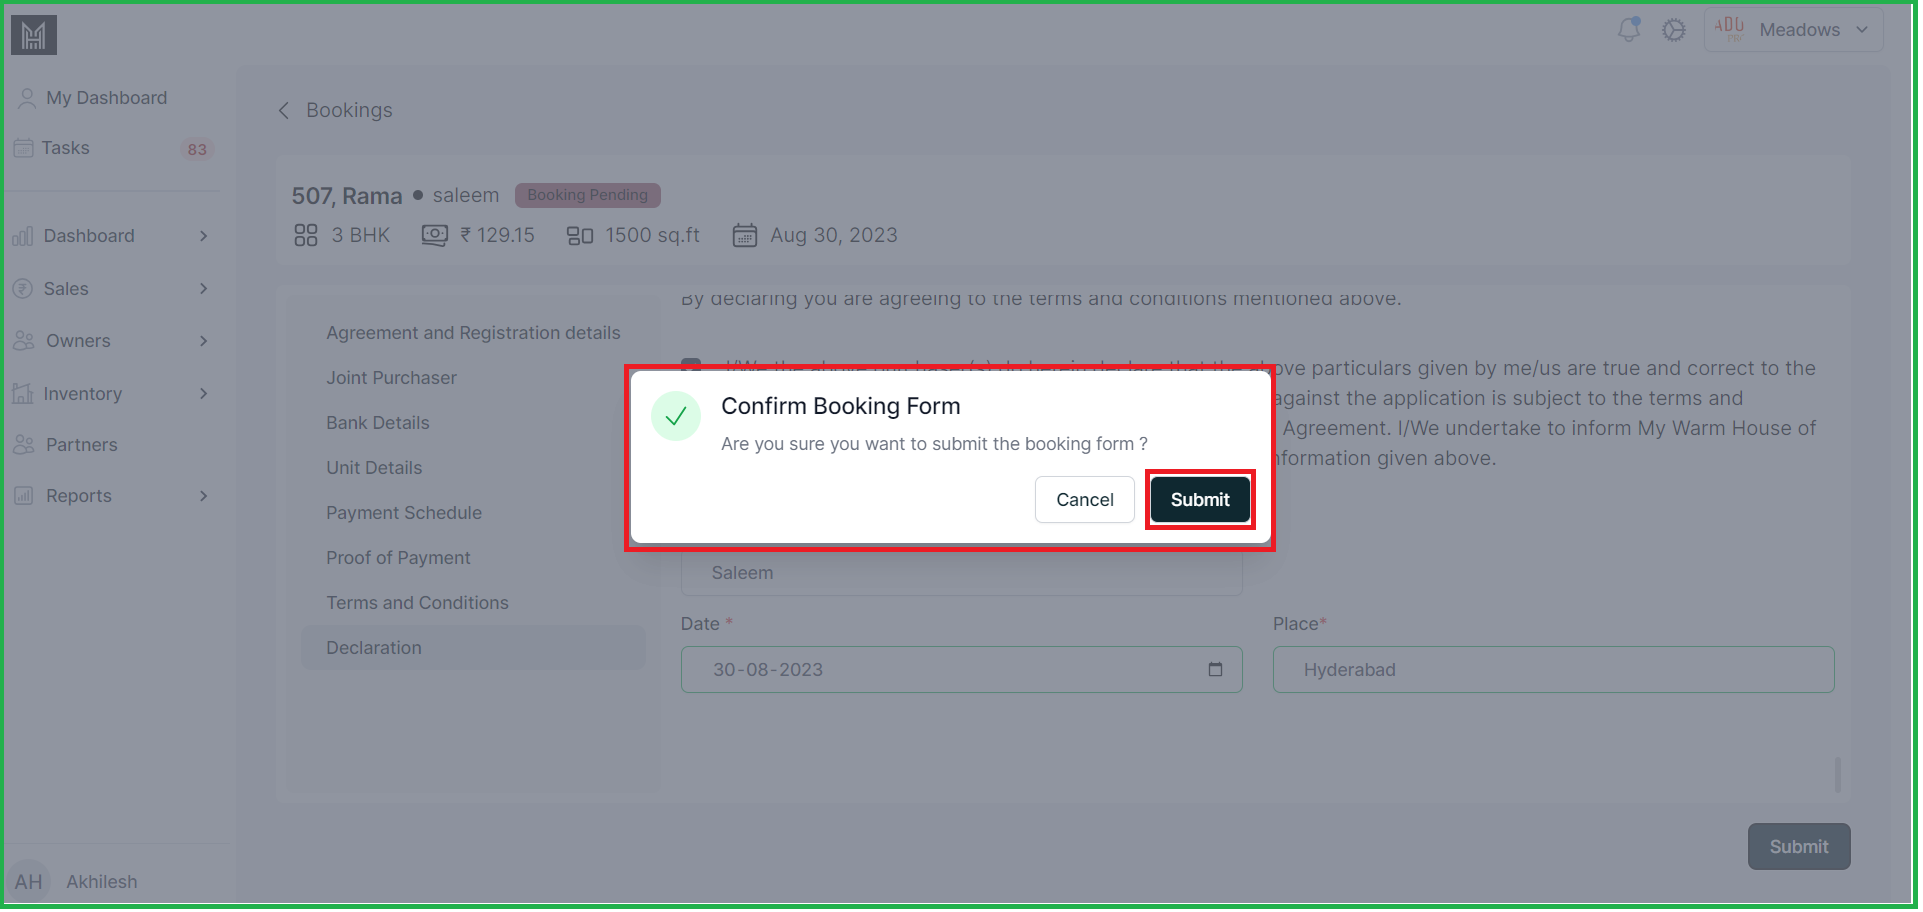Open Sales in sidebar
The width and height of the screenshot is (1923, 912).
pyautogui.click(x=66, y=289)
